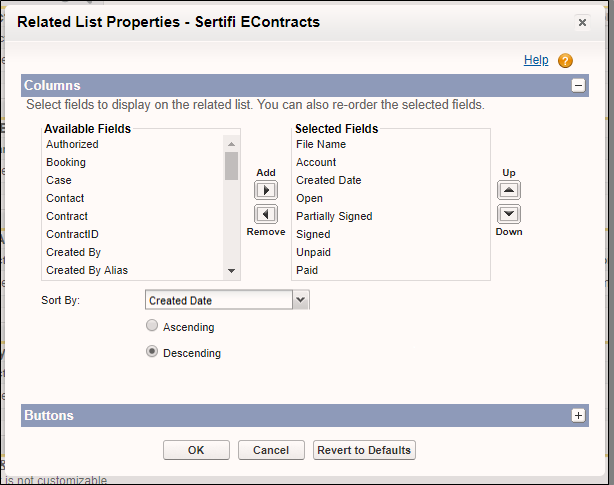Select the Ascending sort option
Image resolution: width=614 pixels, height=485 pixels.
coord(152,326)
